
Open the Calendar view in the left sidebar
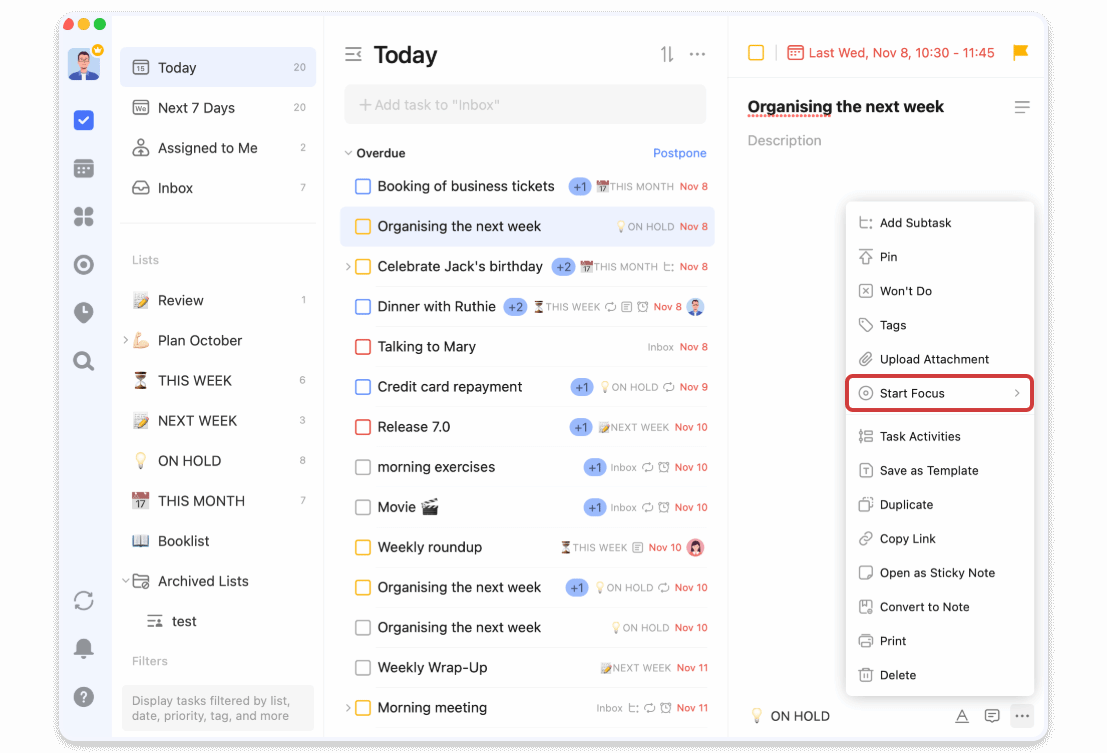coord(84,168)
